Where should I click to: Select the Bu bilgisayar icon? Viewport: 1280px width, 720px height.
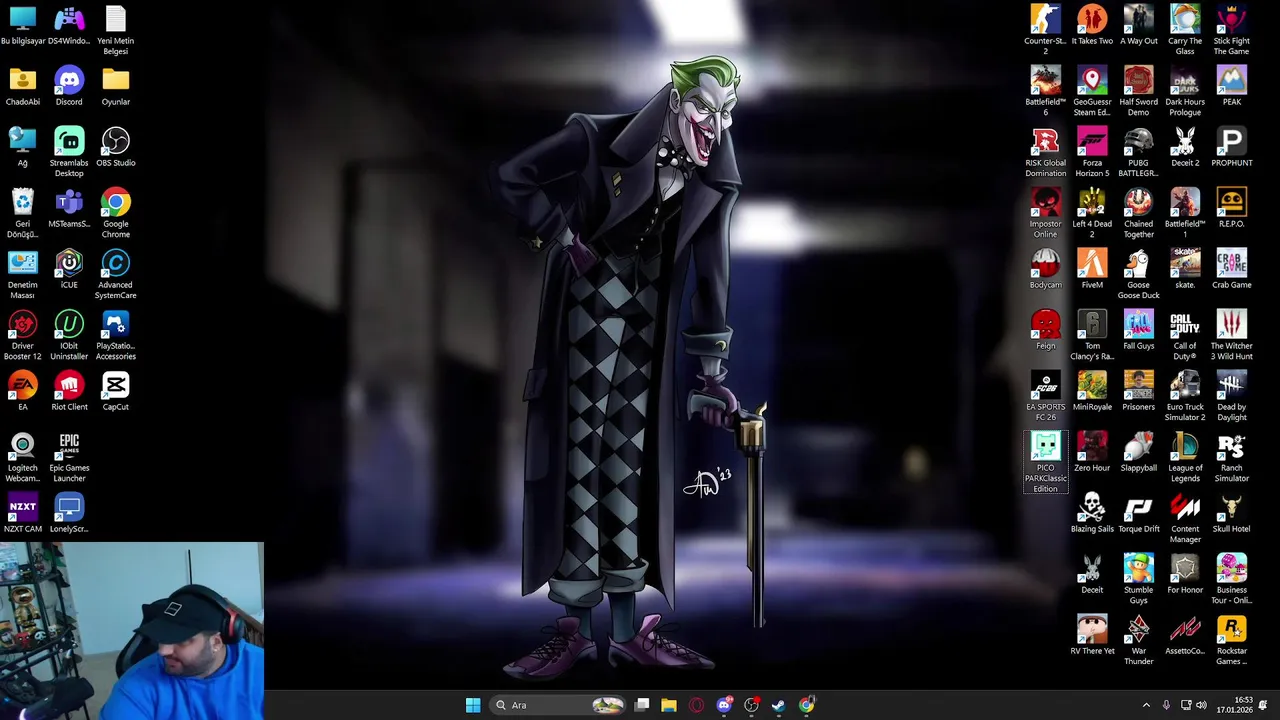23,25
